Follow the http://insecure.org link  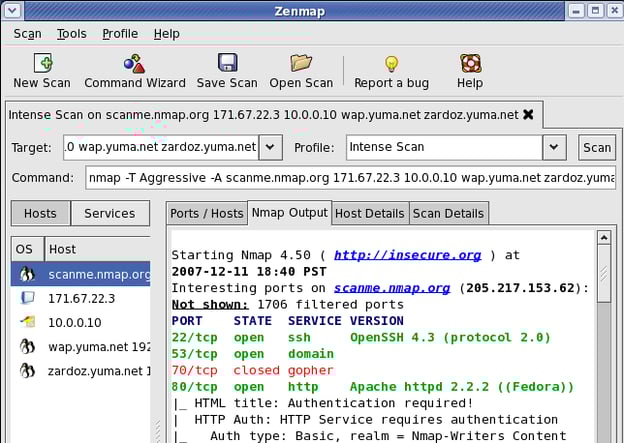pyautogui.click(x=407, y=255)
